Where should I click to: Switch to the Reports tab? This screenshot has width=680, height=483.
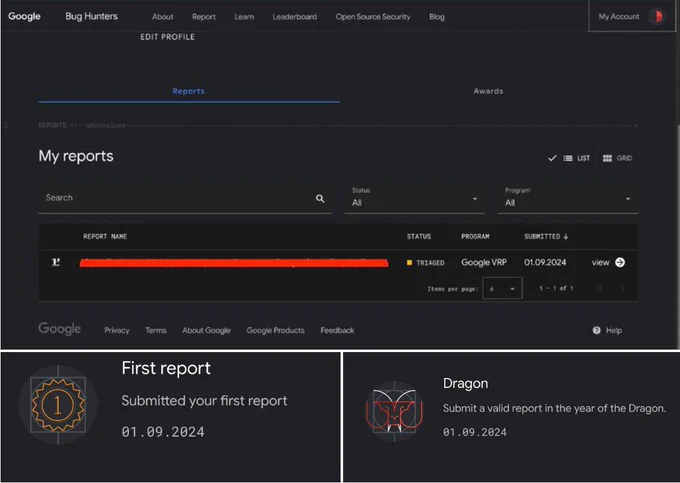pyautogui.click(x=189, y=91)
